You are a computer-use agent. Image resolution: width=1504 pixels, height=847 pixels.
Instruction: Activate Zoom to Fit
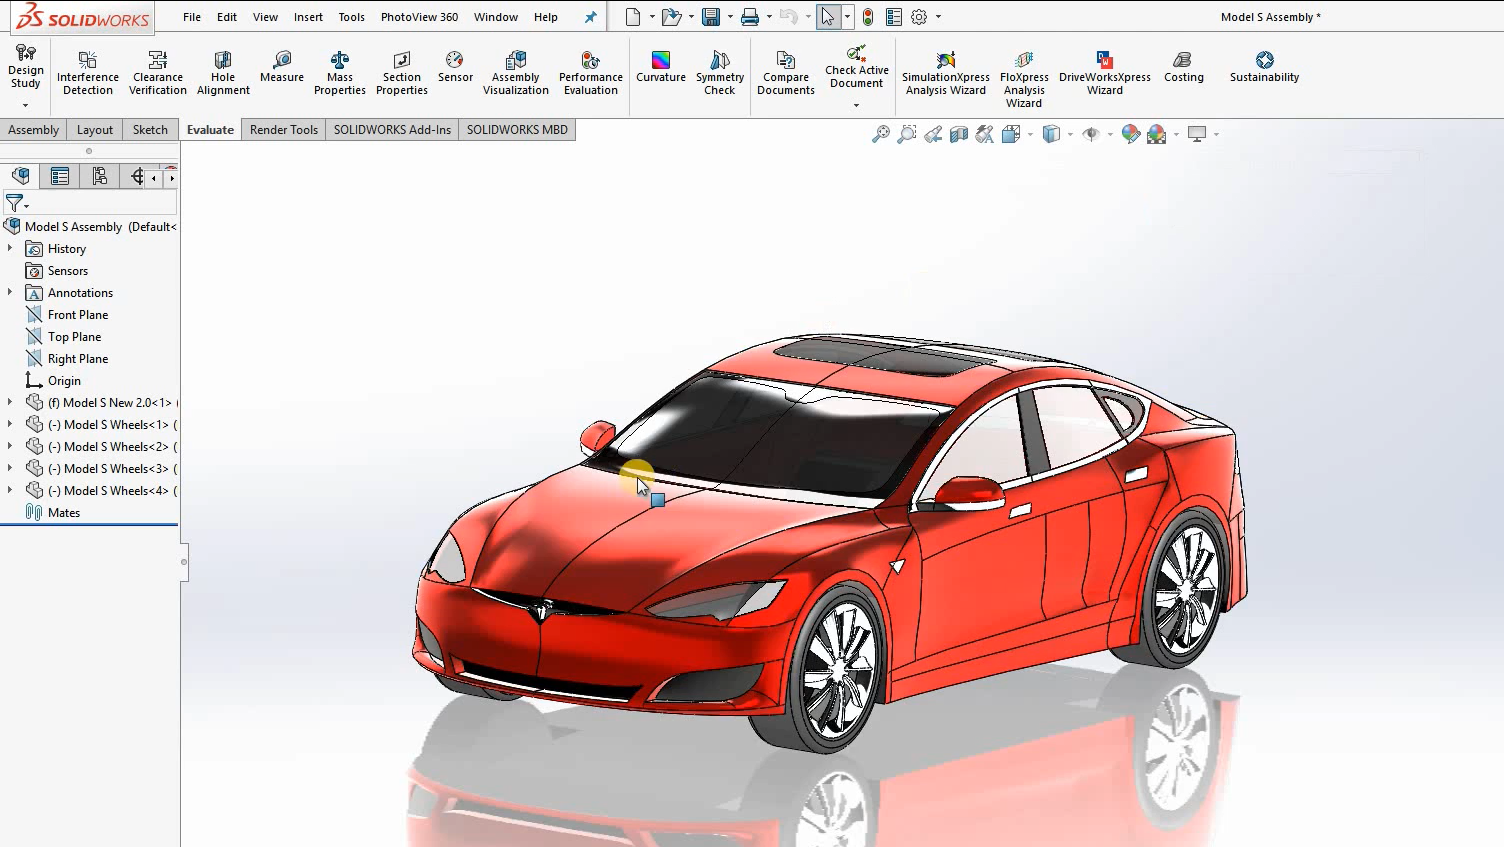tap(879, 133)
